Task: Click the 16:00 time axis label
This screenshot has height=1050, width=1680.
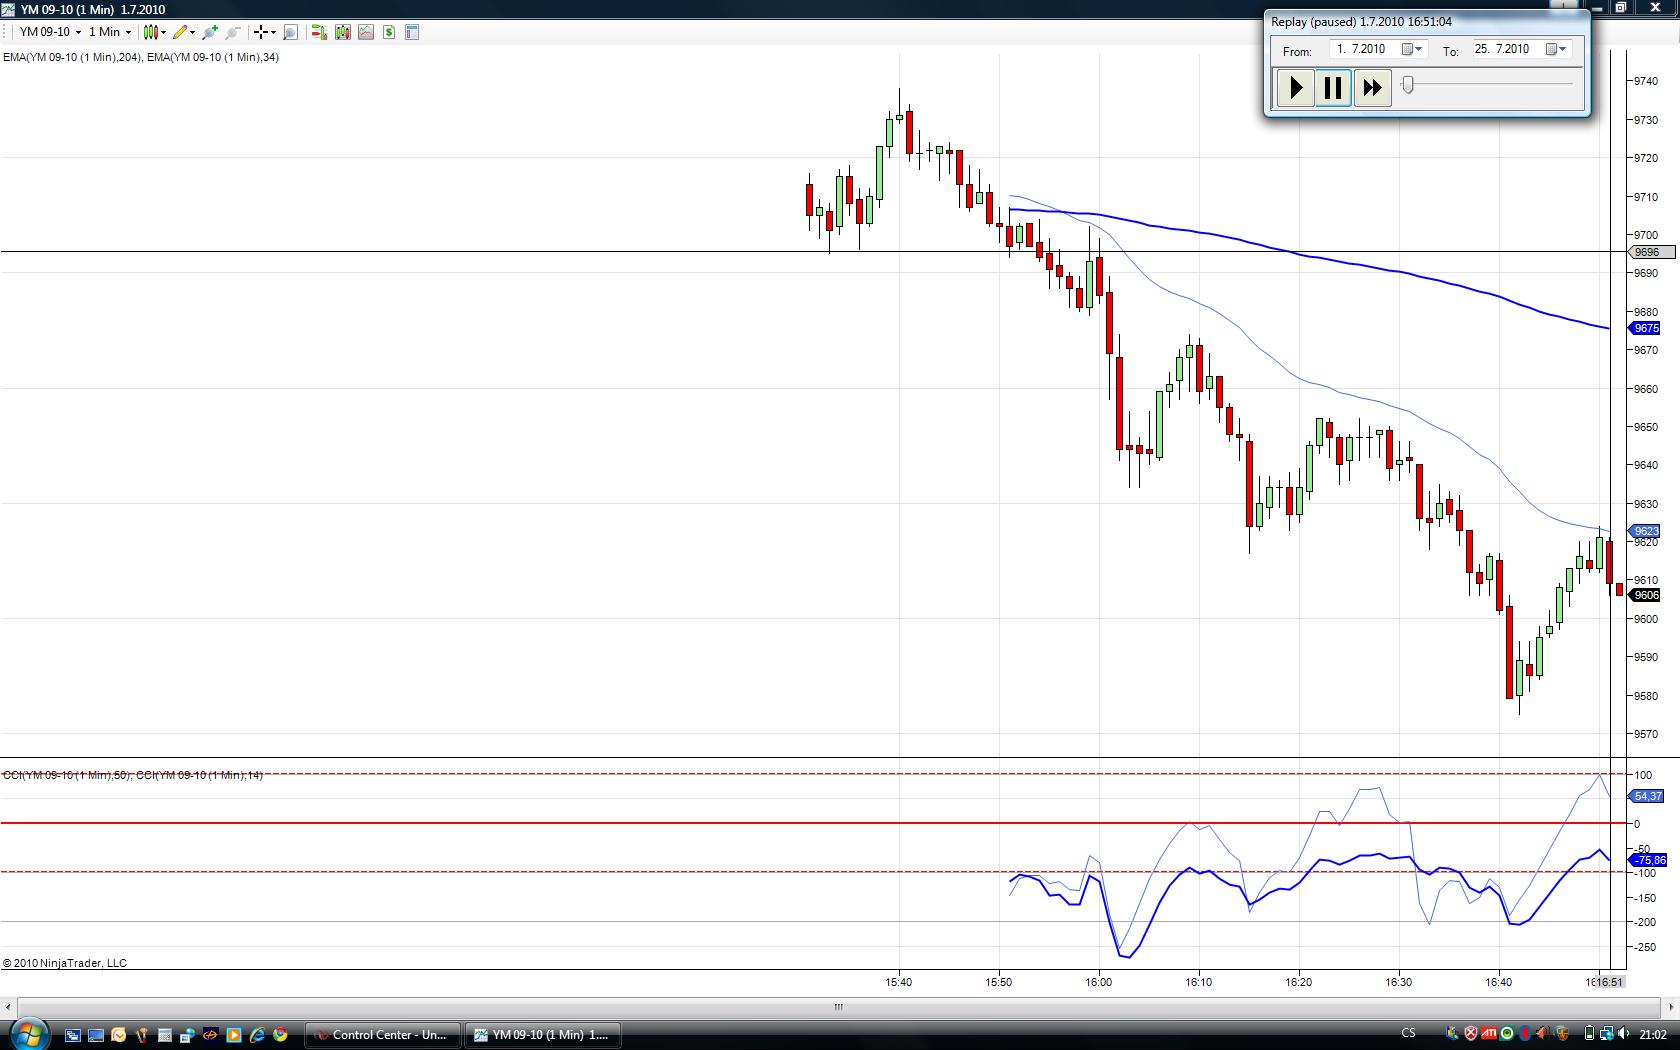Action: click(x=1099, y=982)
